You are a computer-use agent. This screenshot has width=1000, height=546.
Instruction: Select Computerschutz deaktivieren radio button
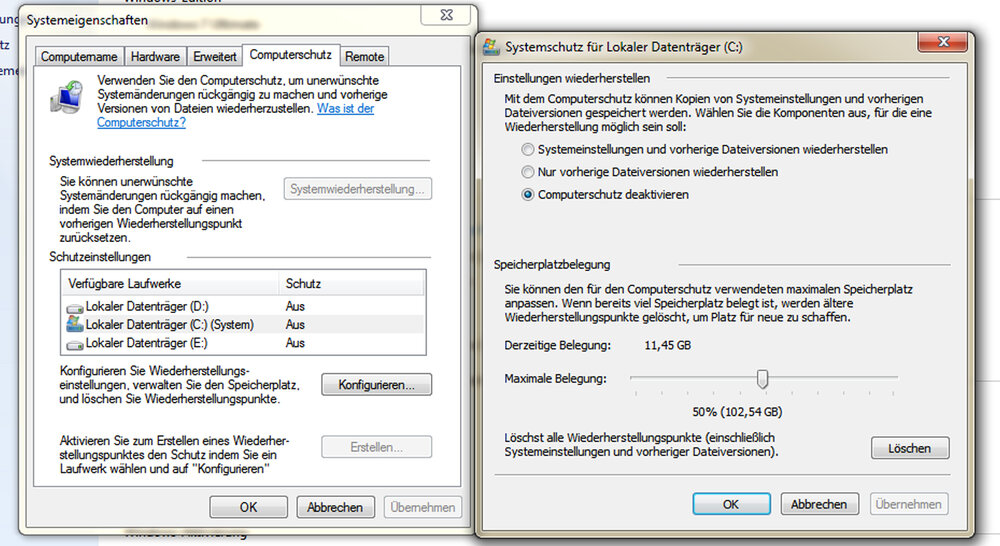point(527,195)
